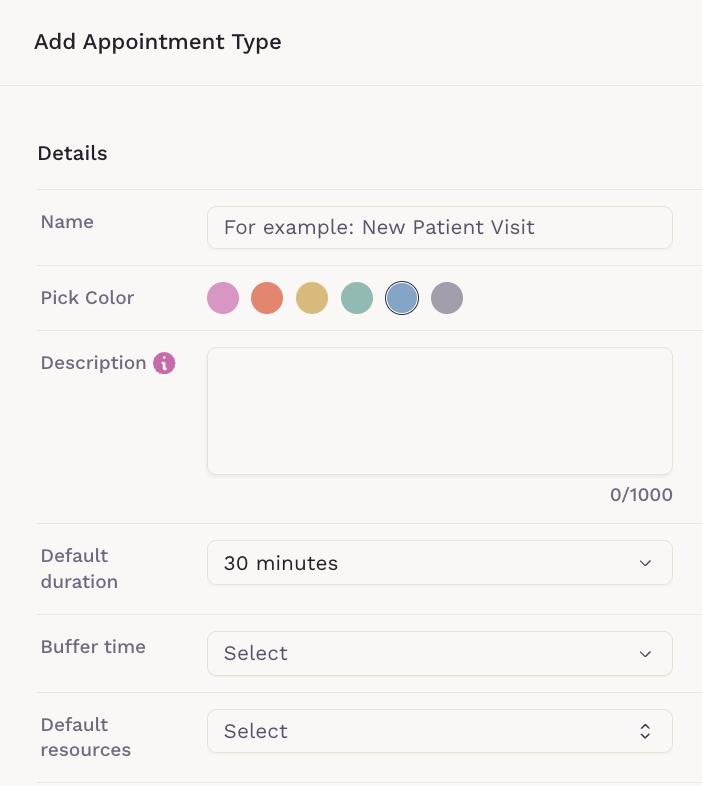Click the Details section heading

[72, 154]
